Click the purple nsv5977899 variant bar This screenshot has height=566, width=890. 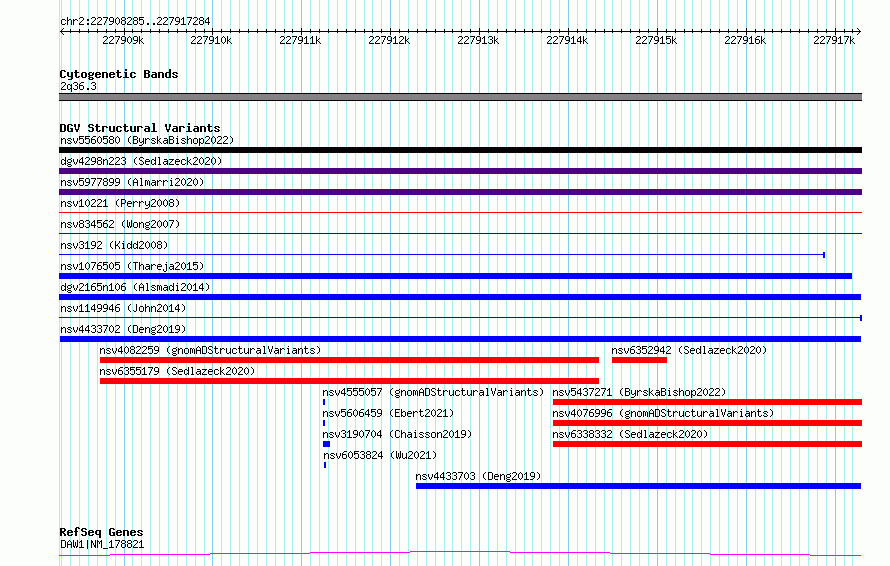click(460, 192)
